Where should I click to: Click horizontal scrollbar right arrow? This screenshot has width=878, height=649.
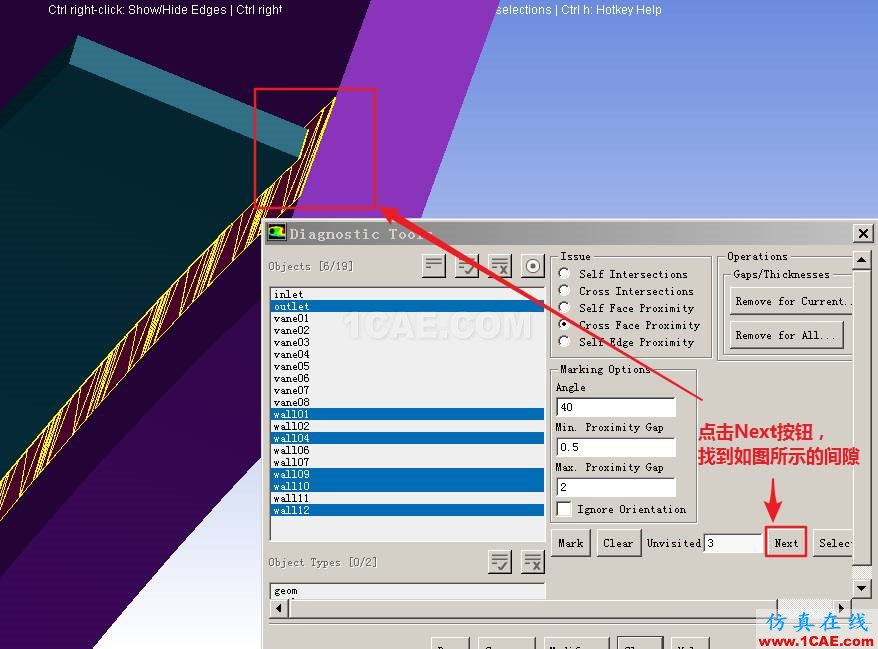click(x=841, y=608)
